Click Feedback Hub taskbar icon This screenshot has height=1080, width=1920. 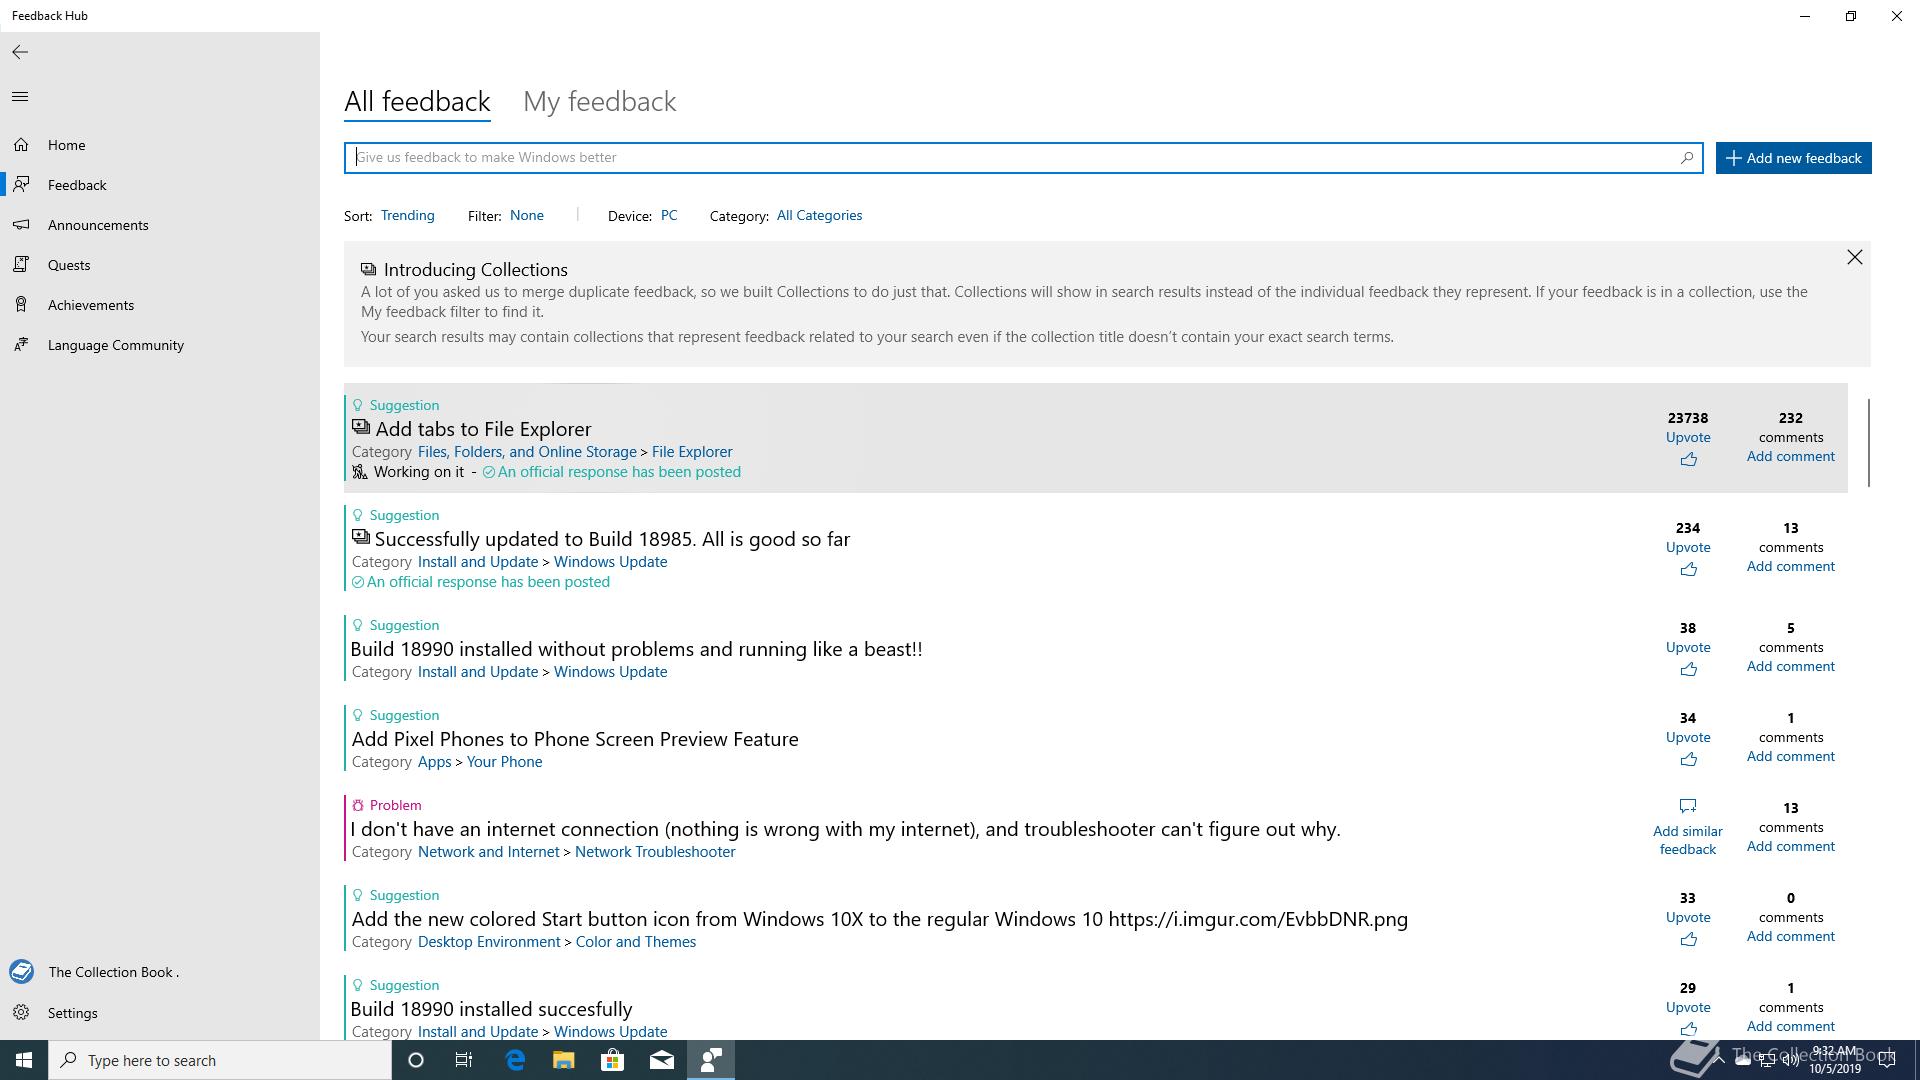pyautogui.click(x=711, y=1060)
